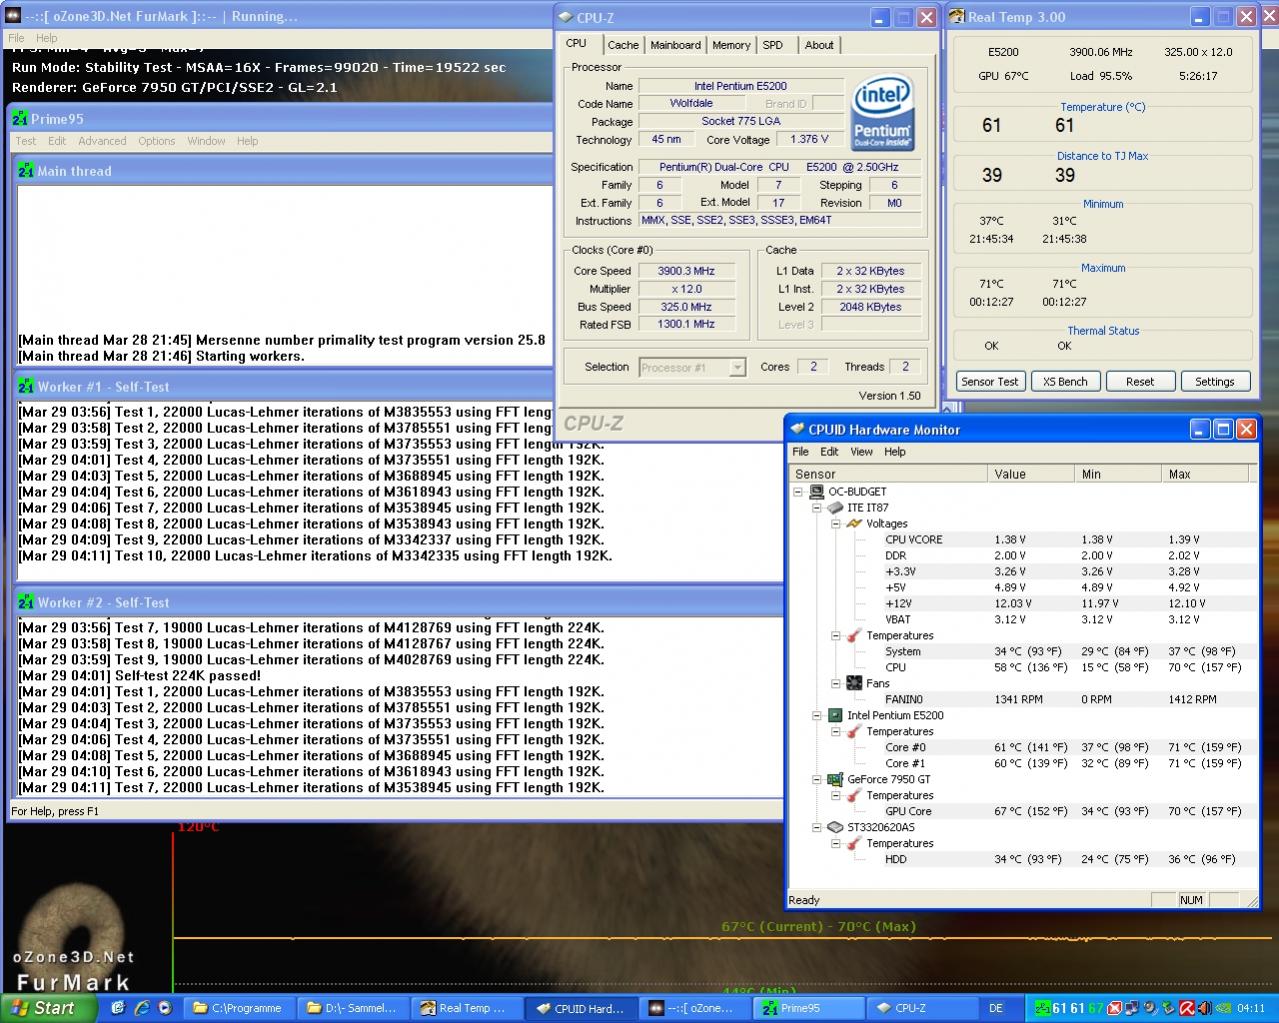Click the Voltages lightning icon
Screen dimensions: 1279x1023
854,523
